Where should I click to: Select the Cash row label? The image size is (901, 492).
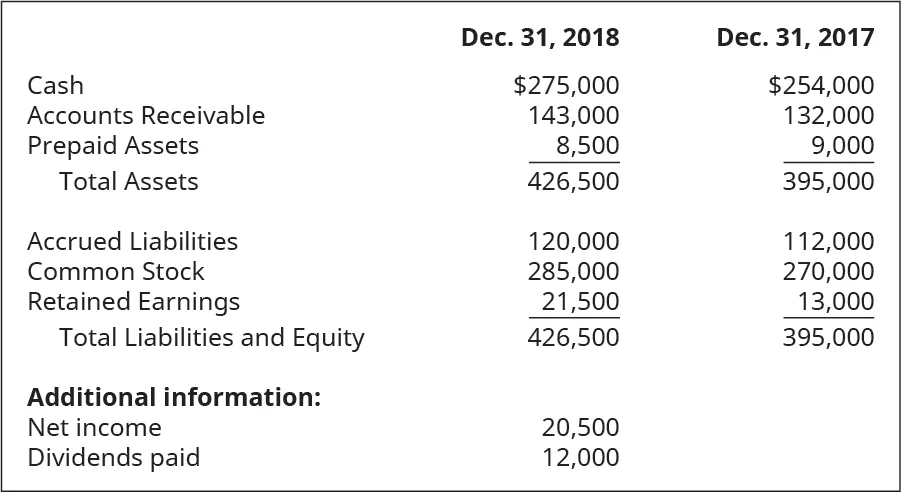55,86
